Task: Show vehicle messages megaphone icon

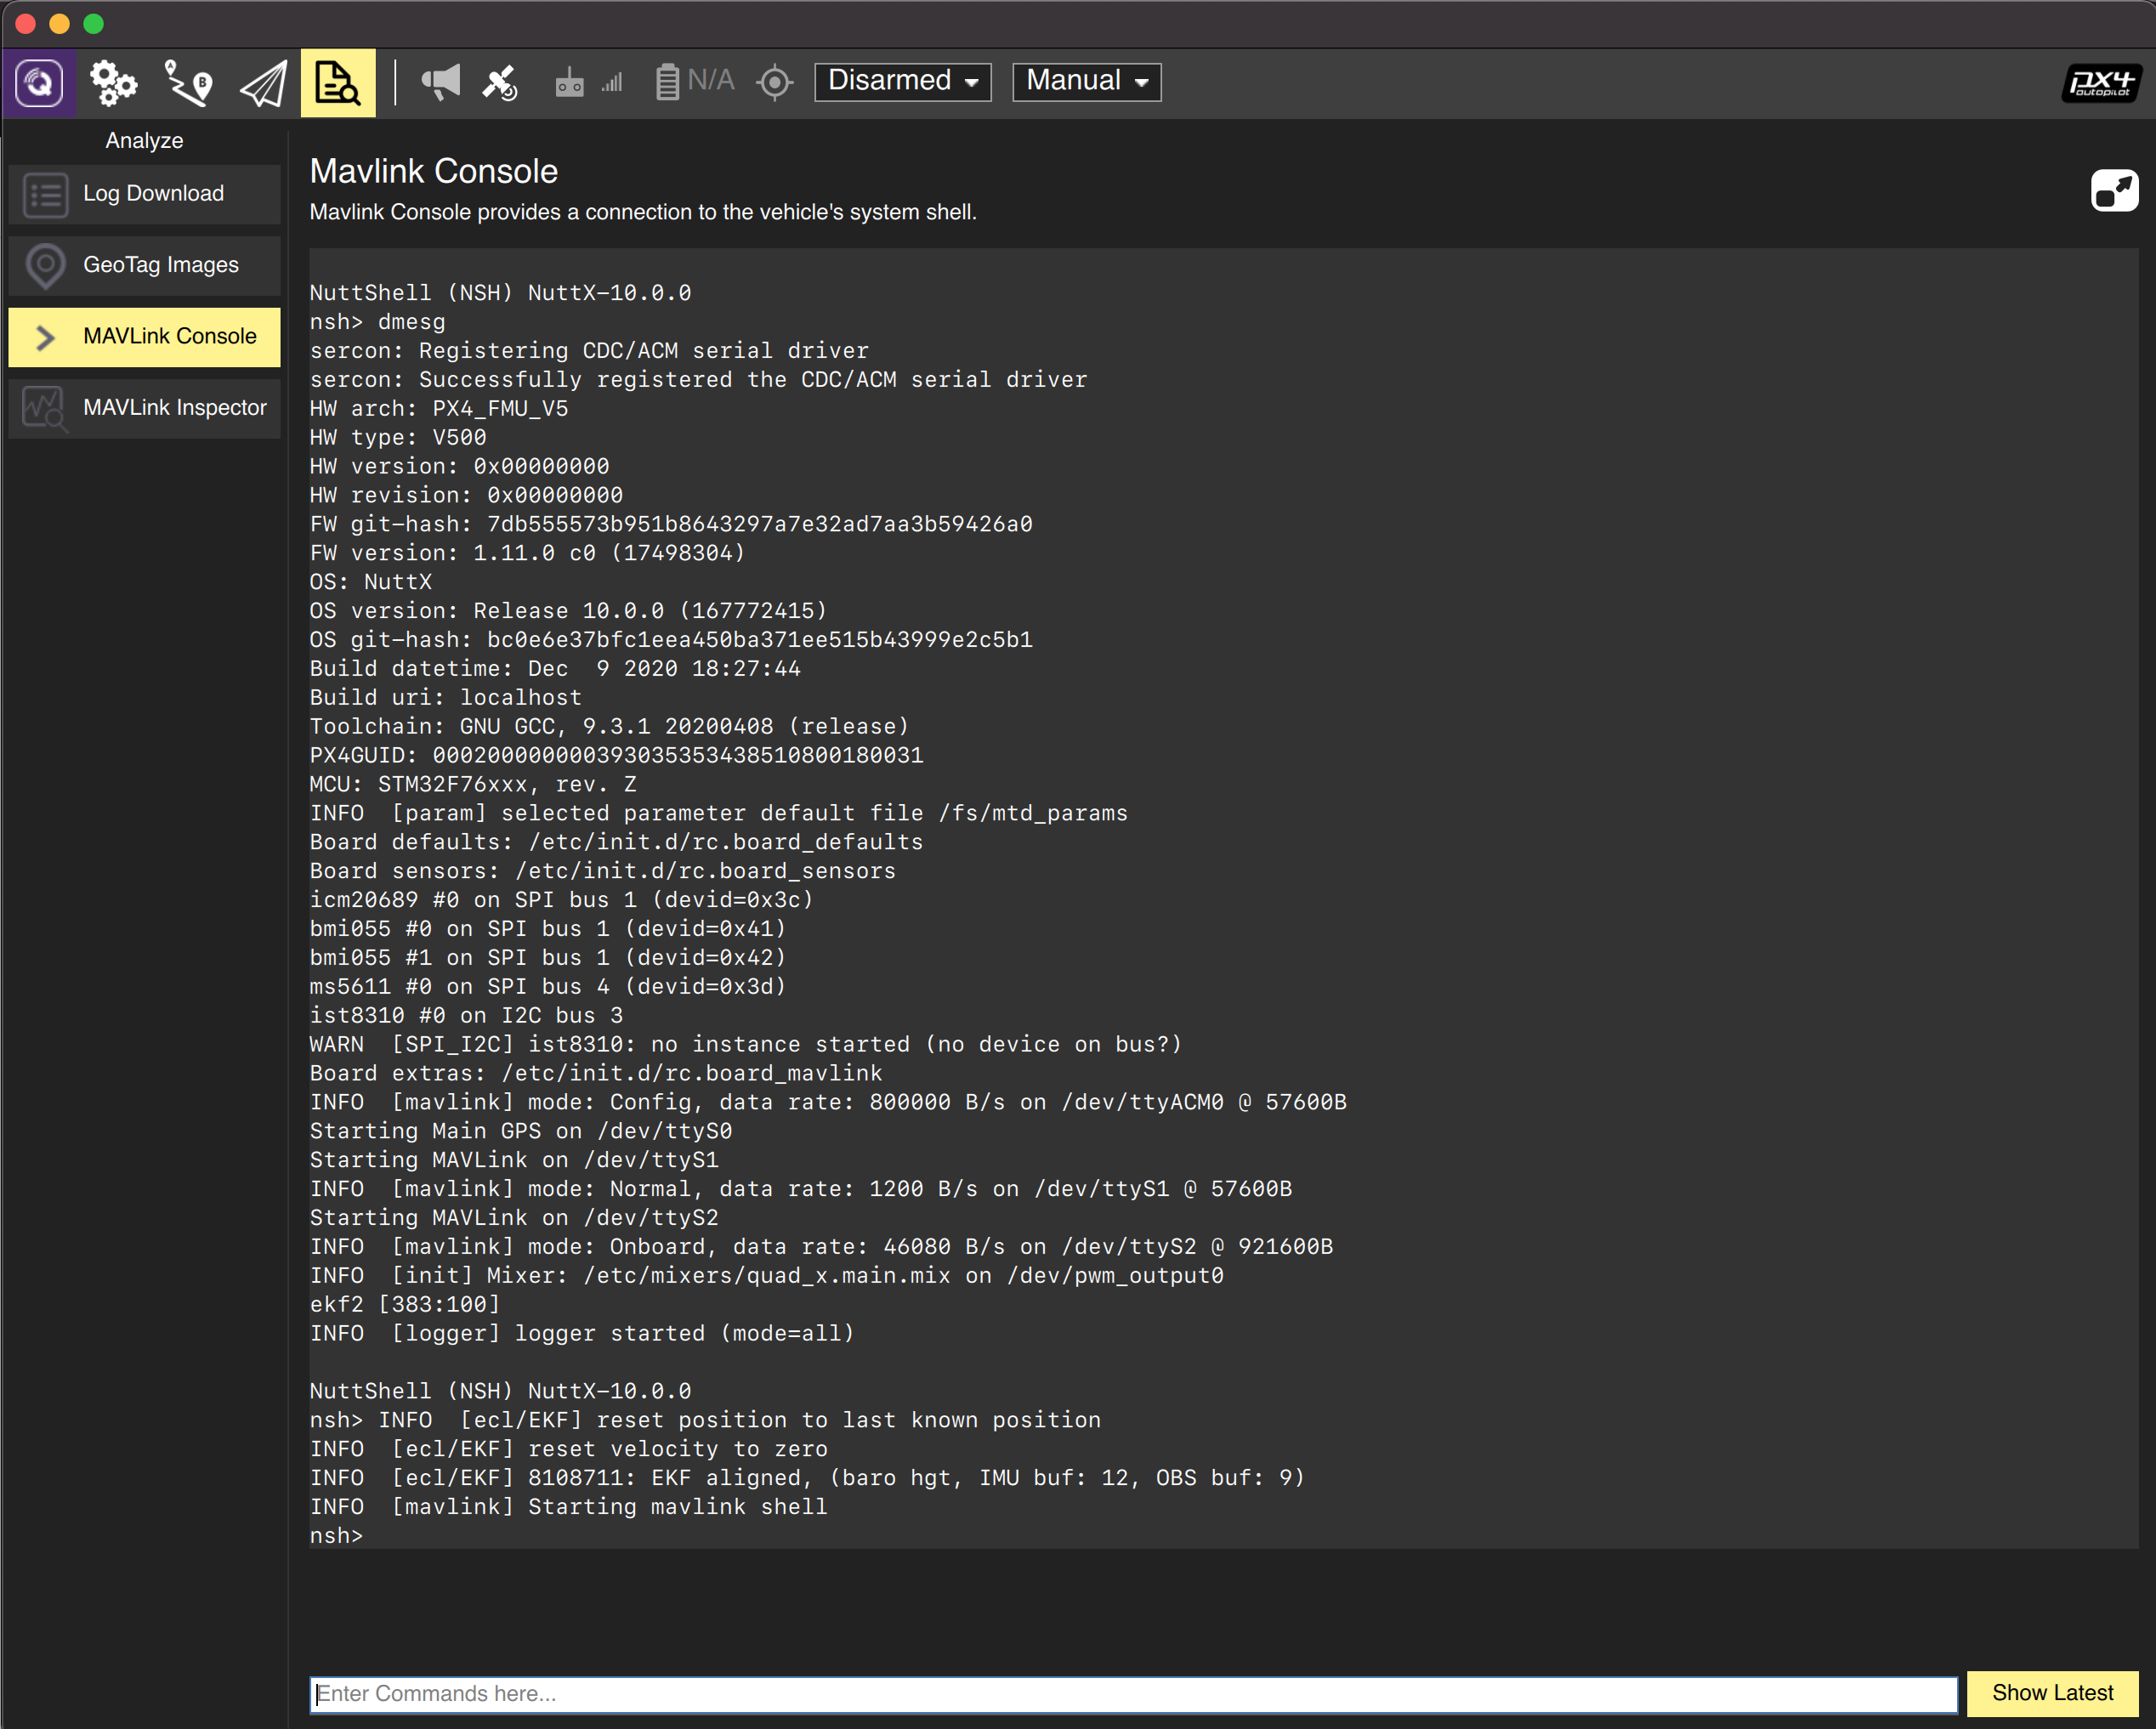Action: coord(440,82)
